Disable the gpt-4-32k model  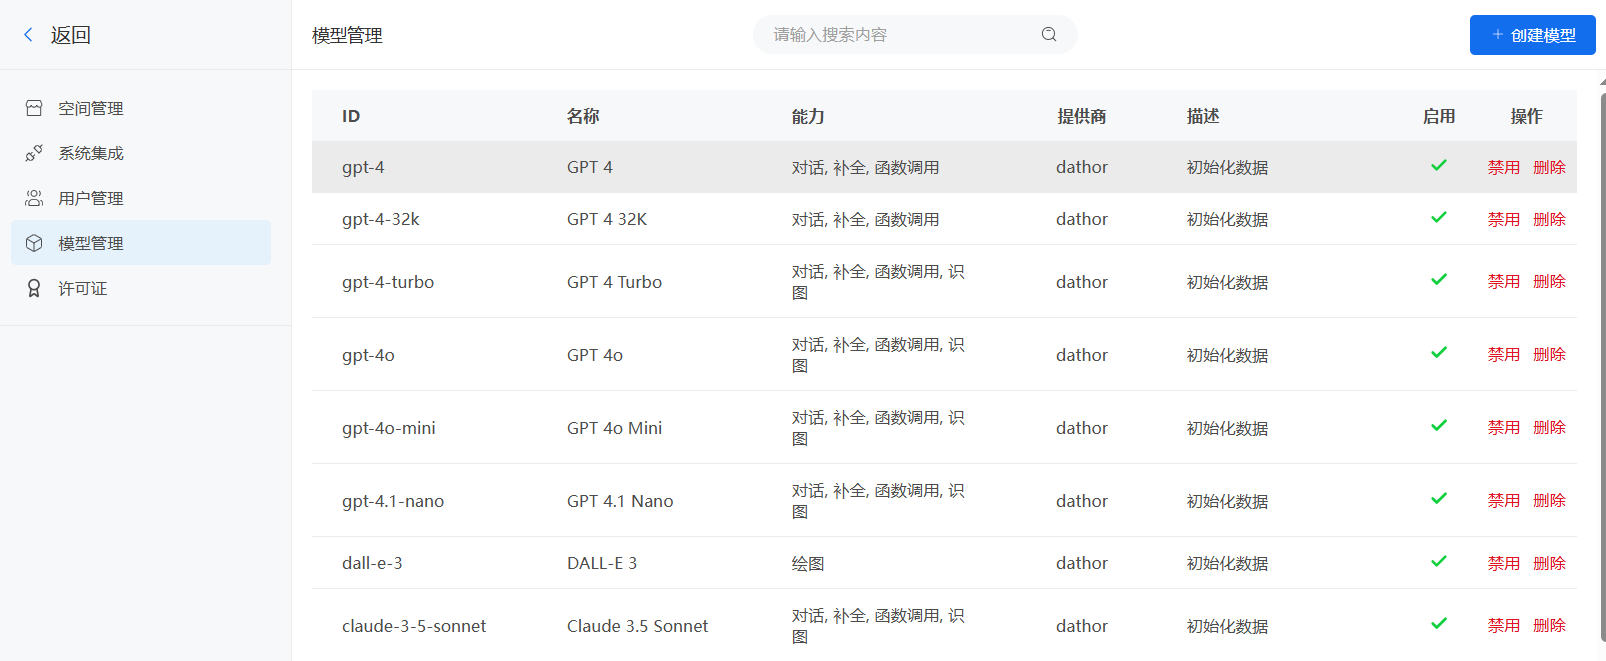1503,219
